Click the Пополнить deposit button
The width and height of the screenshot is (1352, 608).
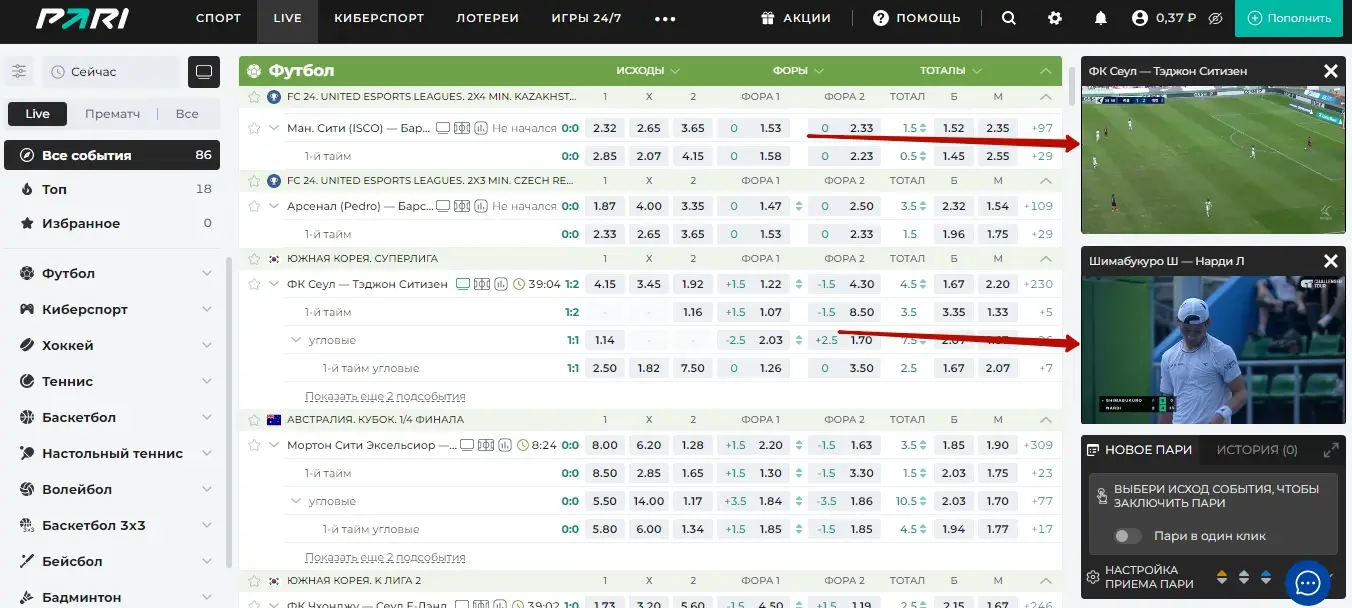point(1291,18)
